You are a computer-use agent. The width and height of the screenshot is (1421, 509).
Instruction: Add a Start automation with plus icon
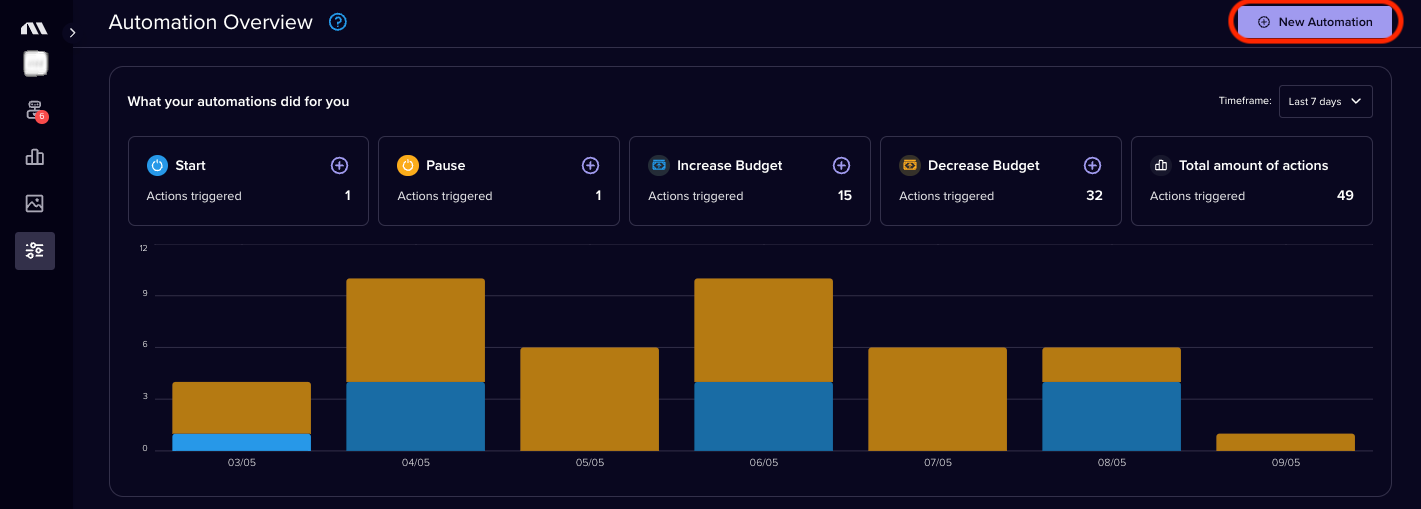click(x=339, y=165)
